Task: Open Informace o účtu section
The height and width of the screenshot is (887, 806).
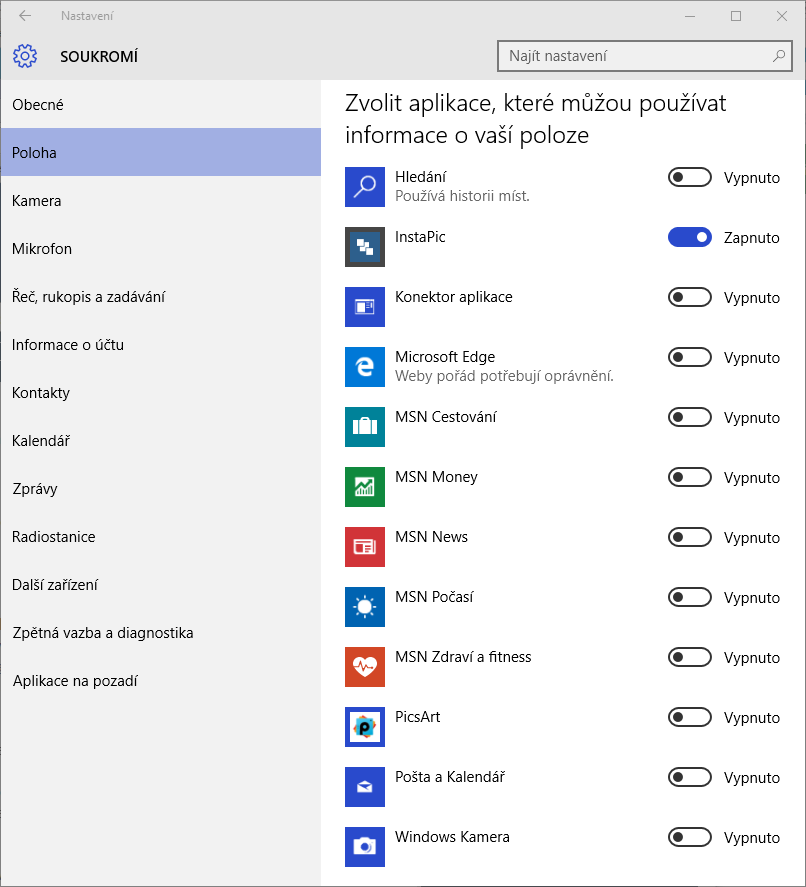Action: [x=161, y=345]
